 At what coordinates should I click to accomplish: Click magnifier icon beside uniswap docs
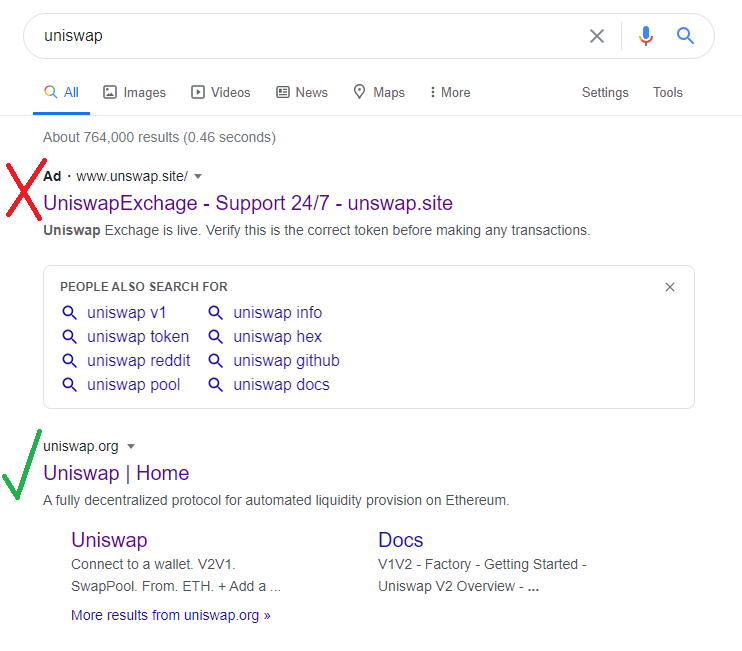pos(216,385)
